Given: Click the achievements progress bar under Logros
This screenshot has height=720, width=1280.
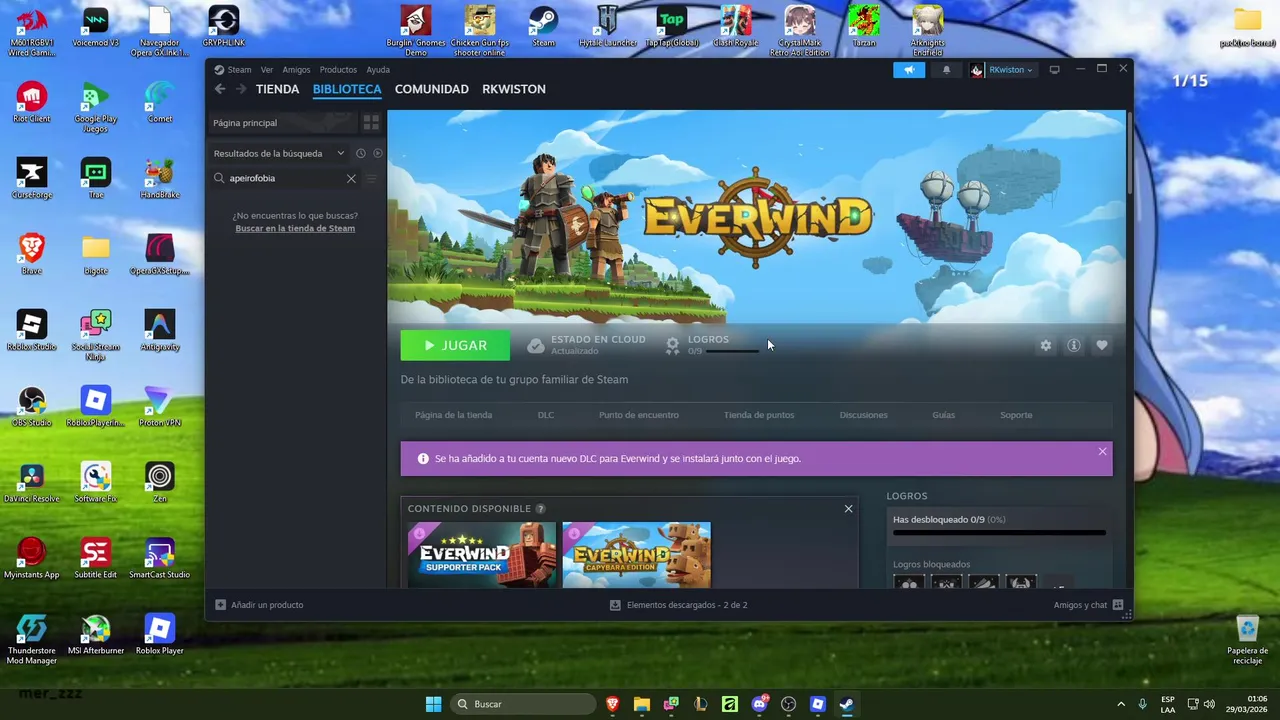Looking at the screenshot, I should [x=999, y=533].
